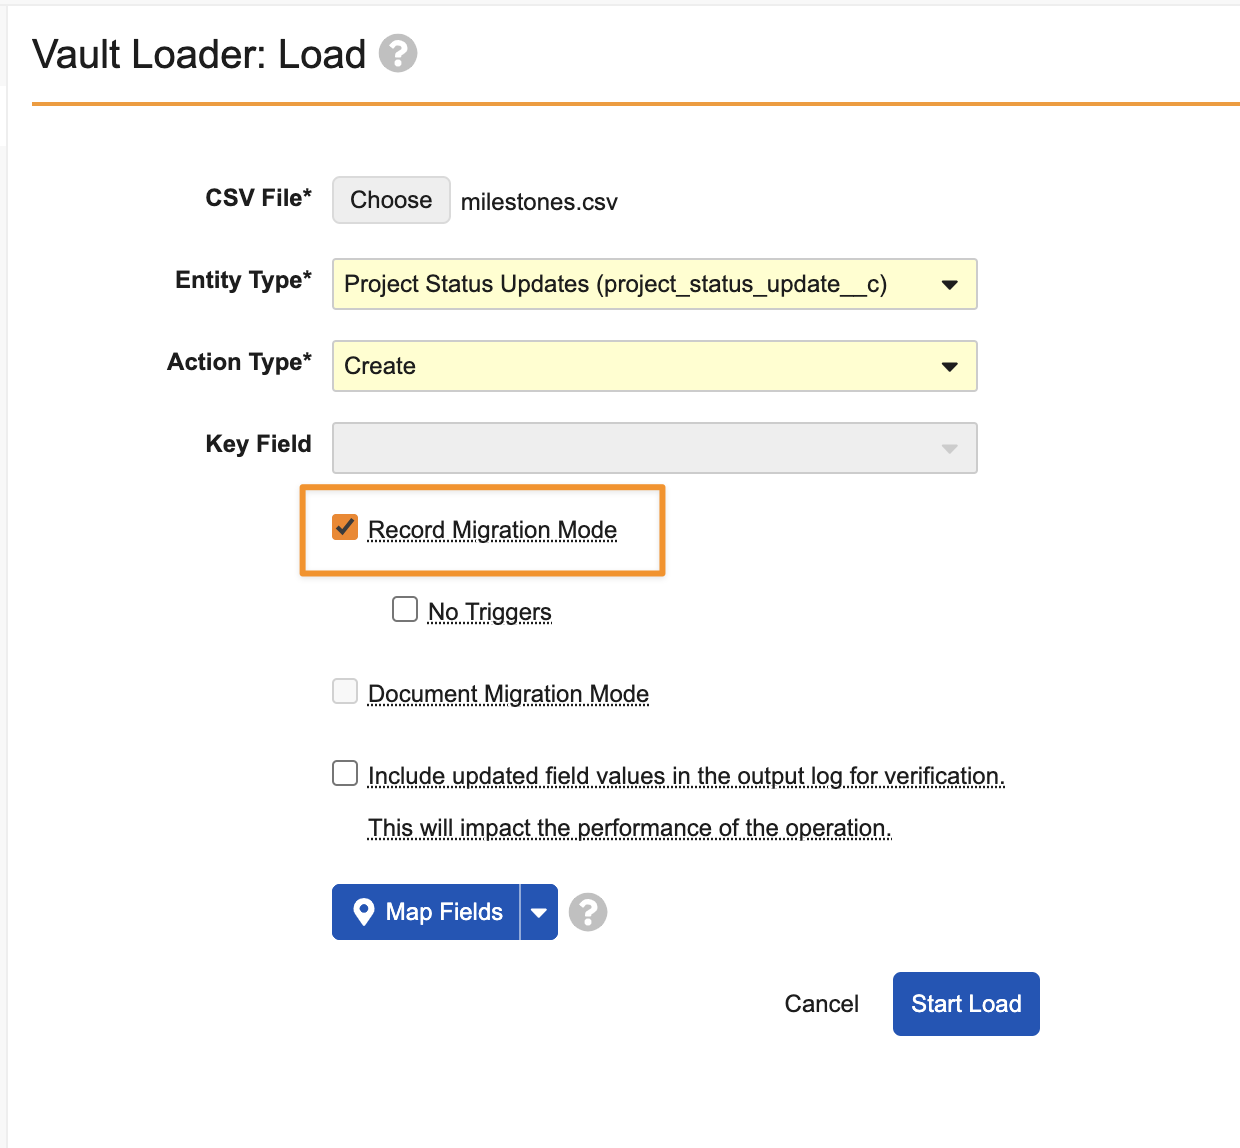Click the Map Fields pin button
The width and height of the screenshot is (1240, 1148).
coord(426,912)
